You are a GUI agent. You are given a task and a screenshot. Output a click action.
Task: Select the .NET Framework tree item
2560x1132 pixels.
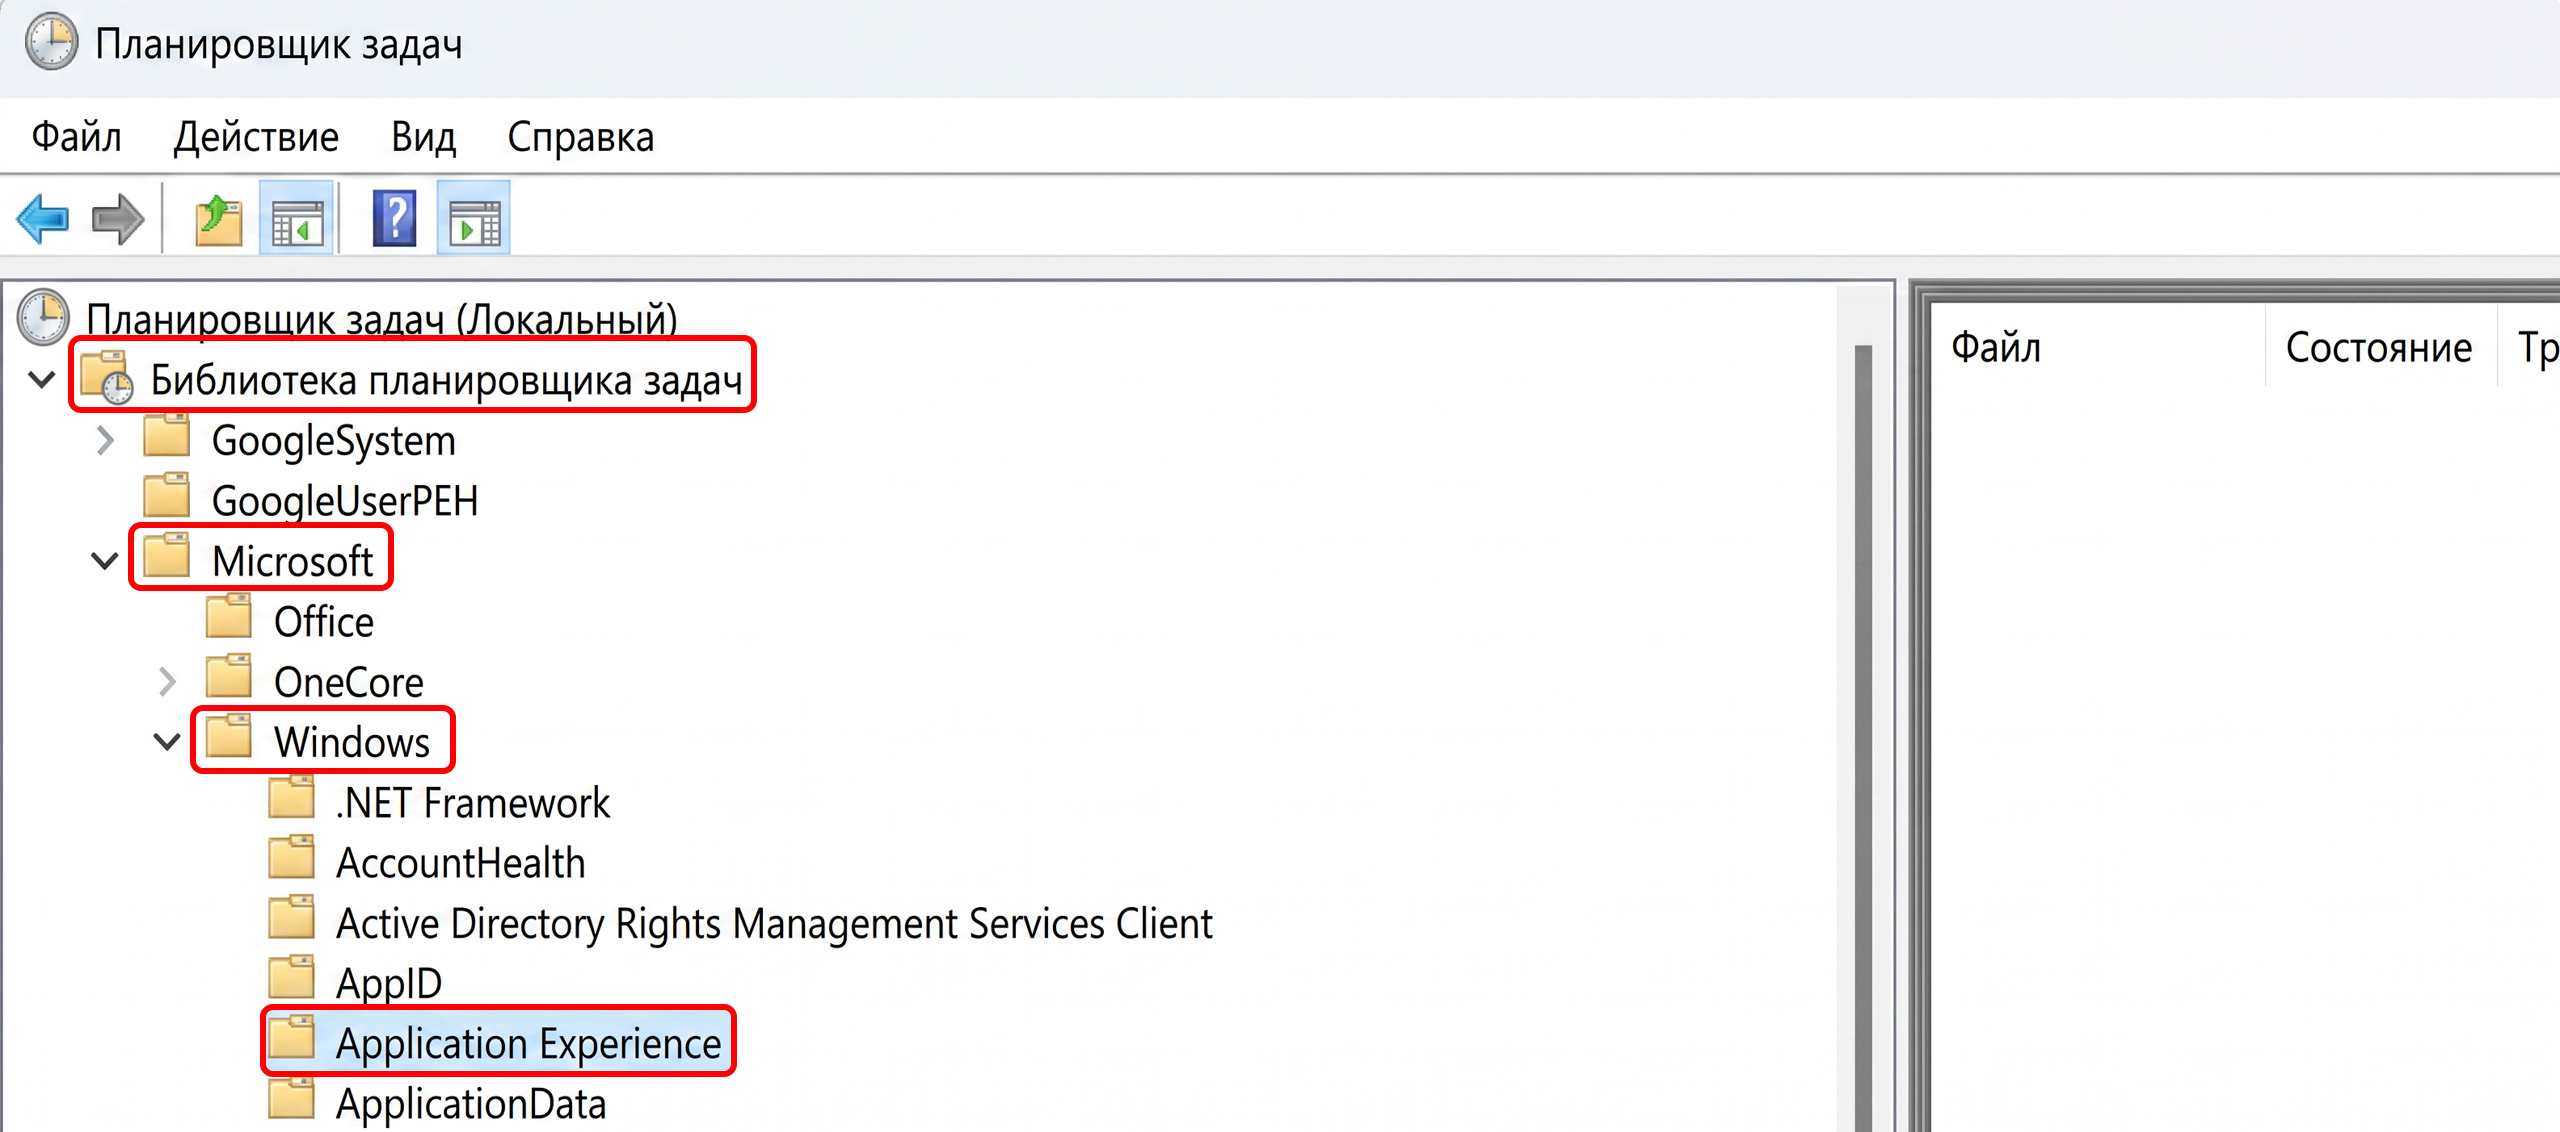click(473, 803)
